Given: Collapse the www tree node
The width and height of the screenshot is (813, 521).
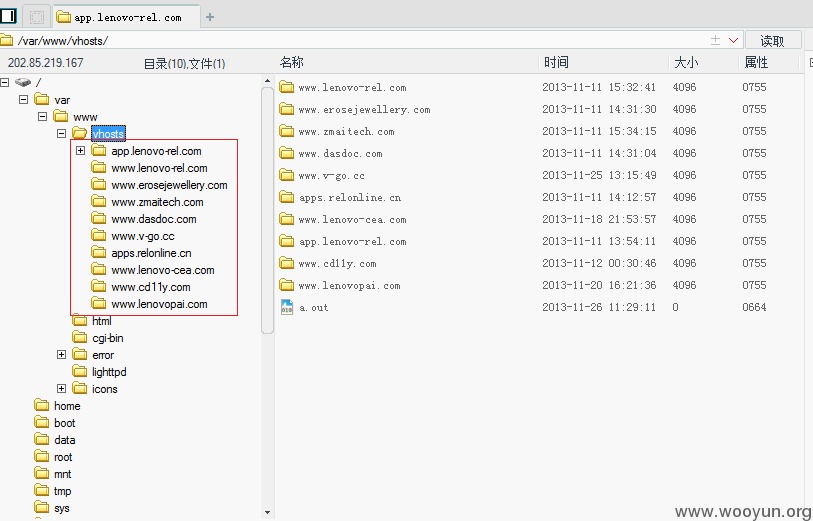Looking at the screenshot, I should (43, 116).
